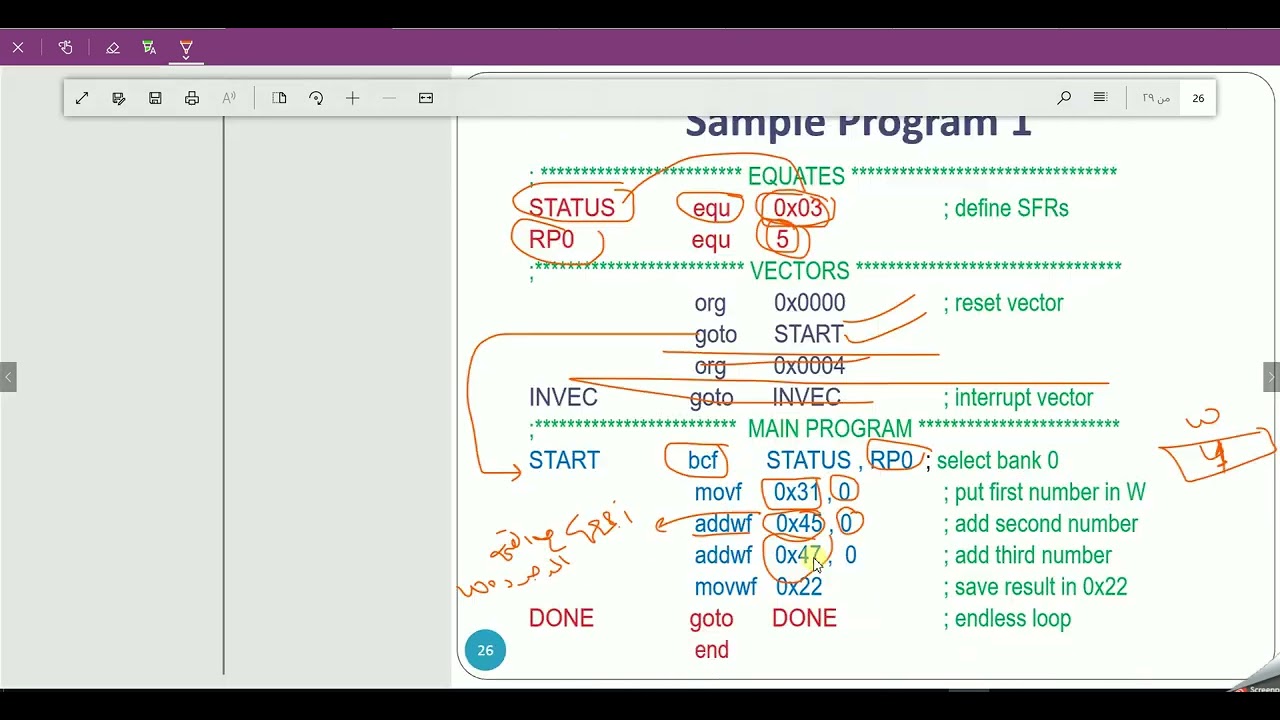The height and width of the screenshot is (720, 1280).
Task: Click the '; endless loop' comment
Action: pos(1007,619)
